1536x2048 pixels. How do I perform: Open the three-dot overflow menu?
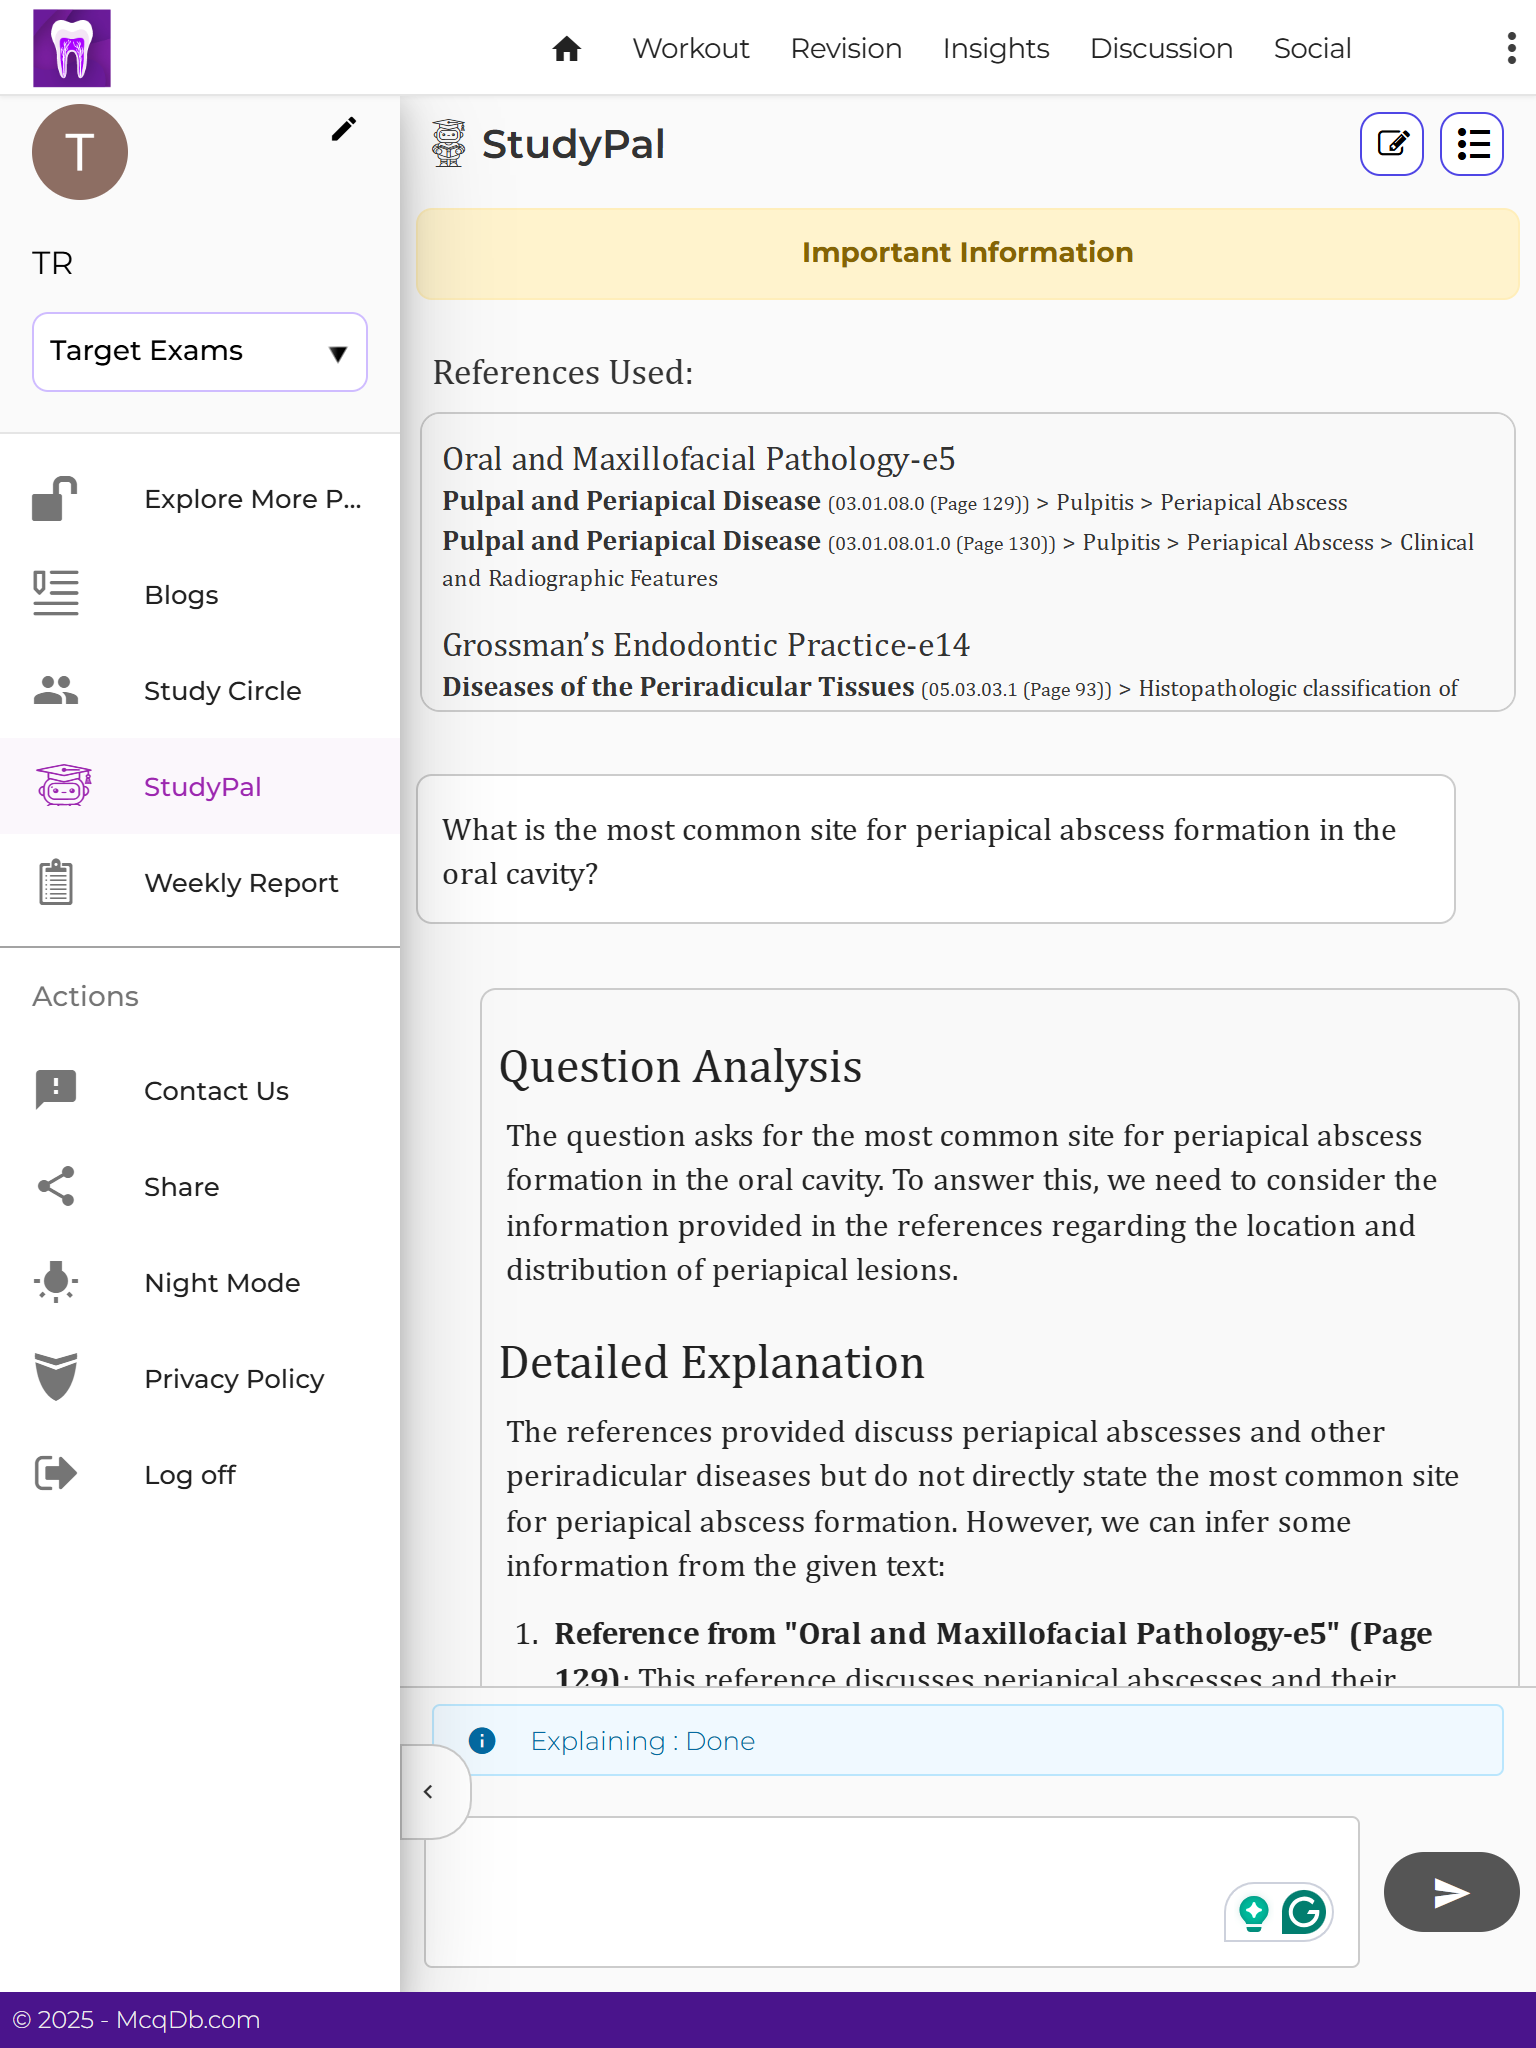(x=1511, y=48)
